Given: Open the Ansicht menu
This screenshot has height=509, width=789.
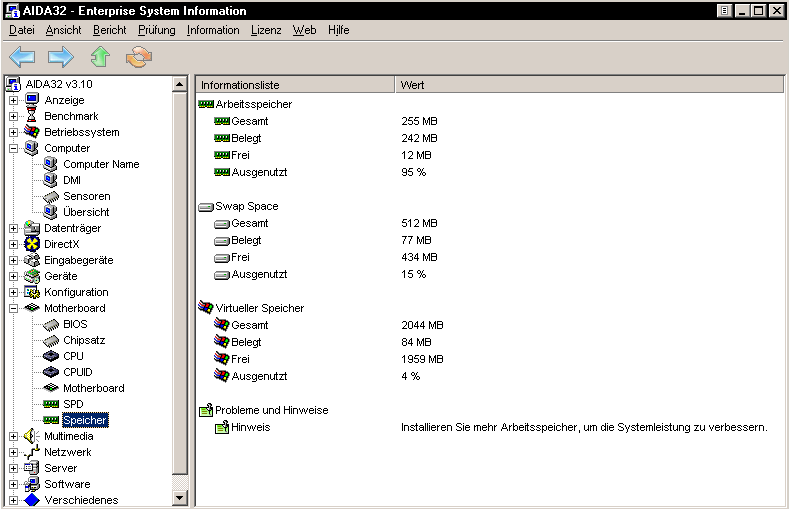Looking at the screenshot, I should [63, 30].
